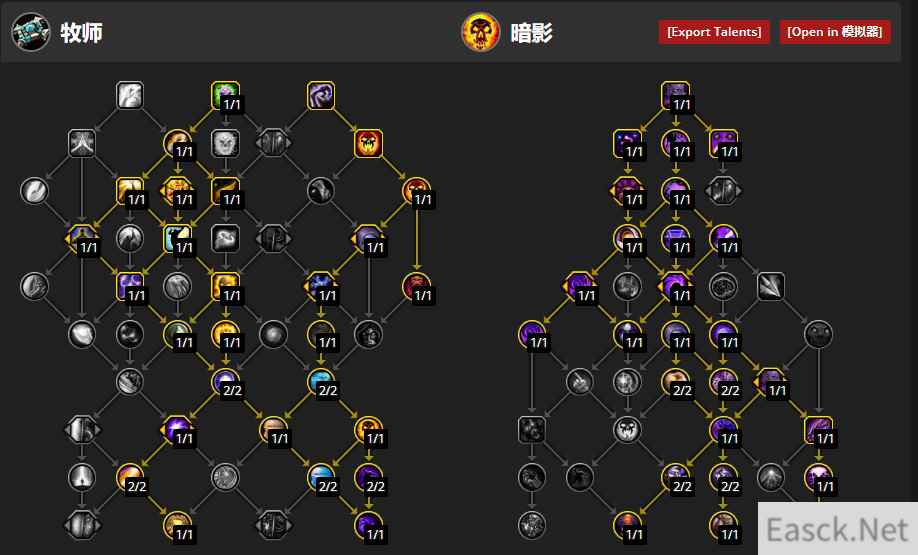
Task: Select the gray brain talent node
Action: tap(723, 286)
